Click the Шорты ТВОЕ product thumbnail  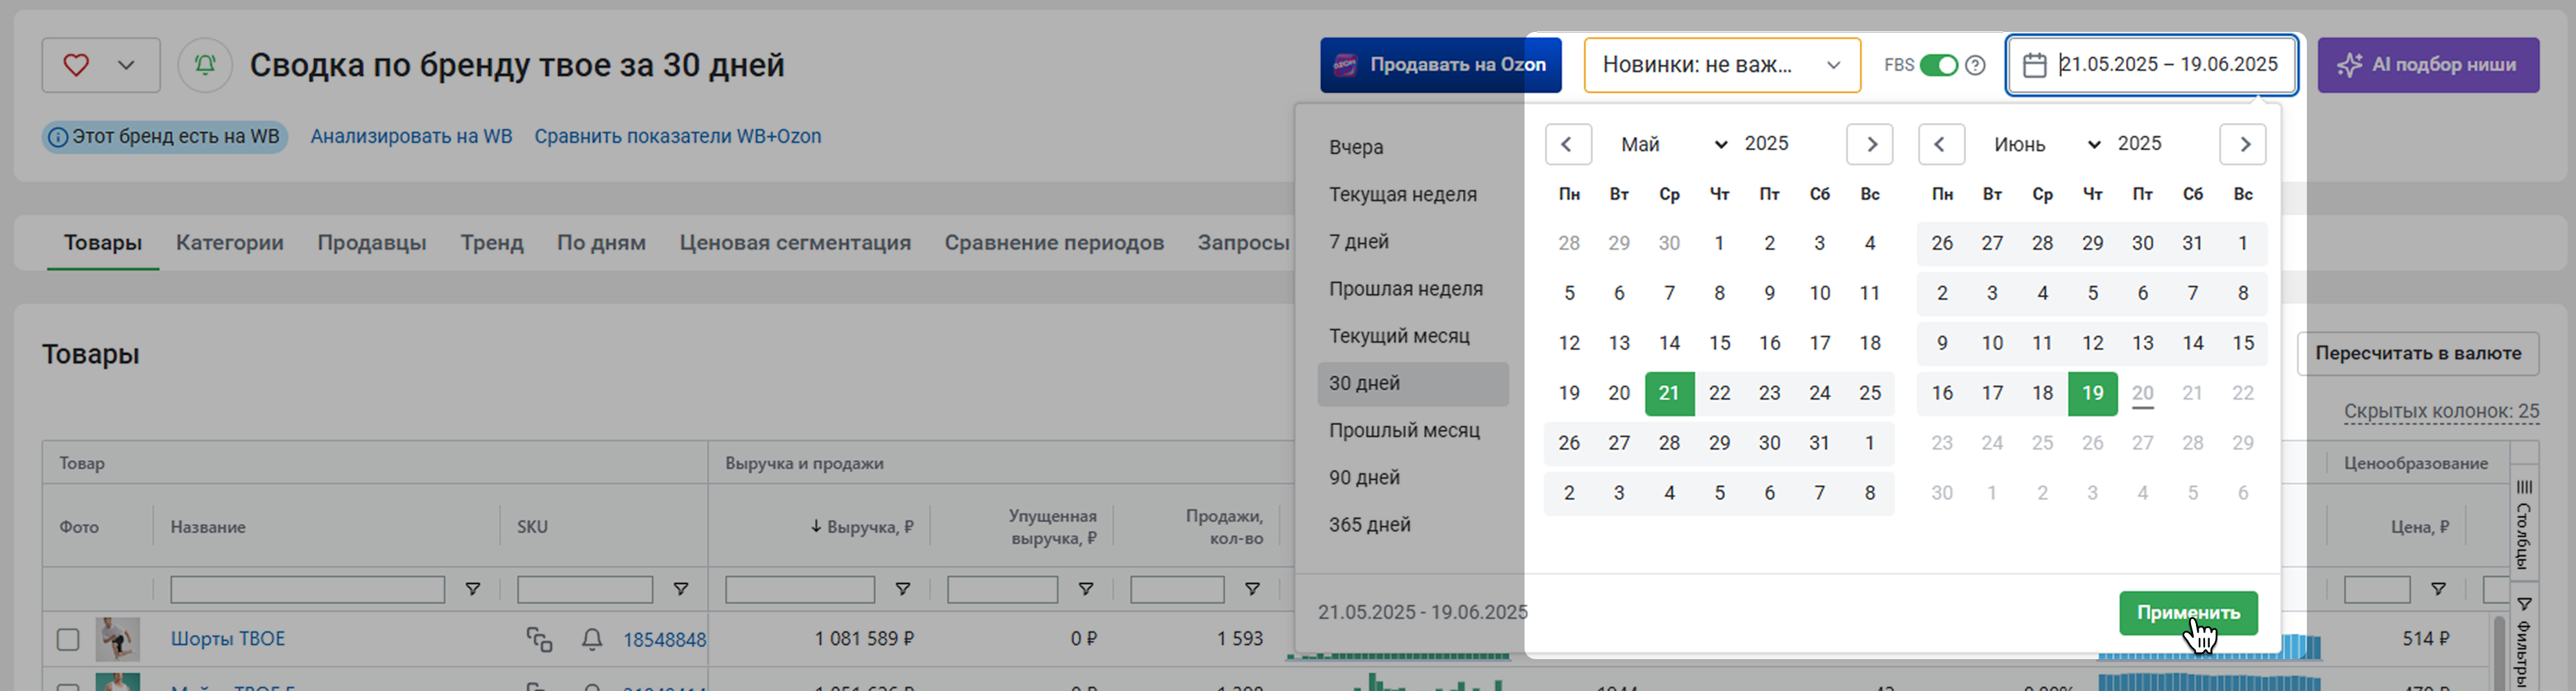(118, 639)
